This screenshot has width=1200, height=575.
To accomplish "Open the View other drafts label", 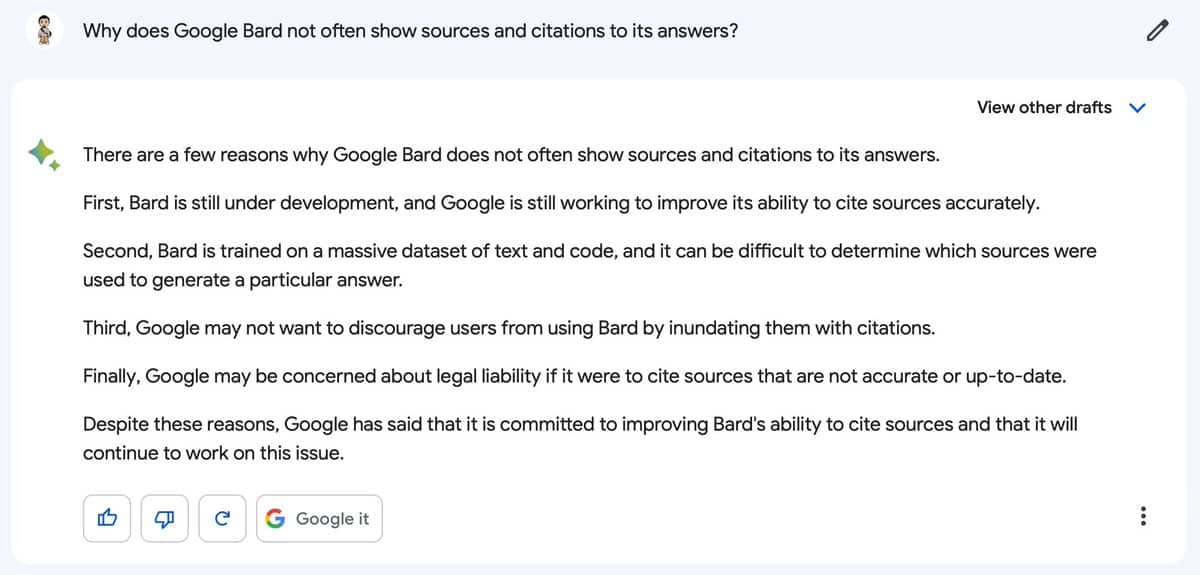I will (x=1044, y=107).
